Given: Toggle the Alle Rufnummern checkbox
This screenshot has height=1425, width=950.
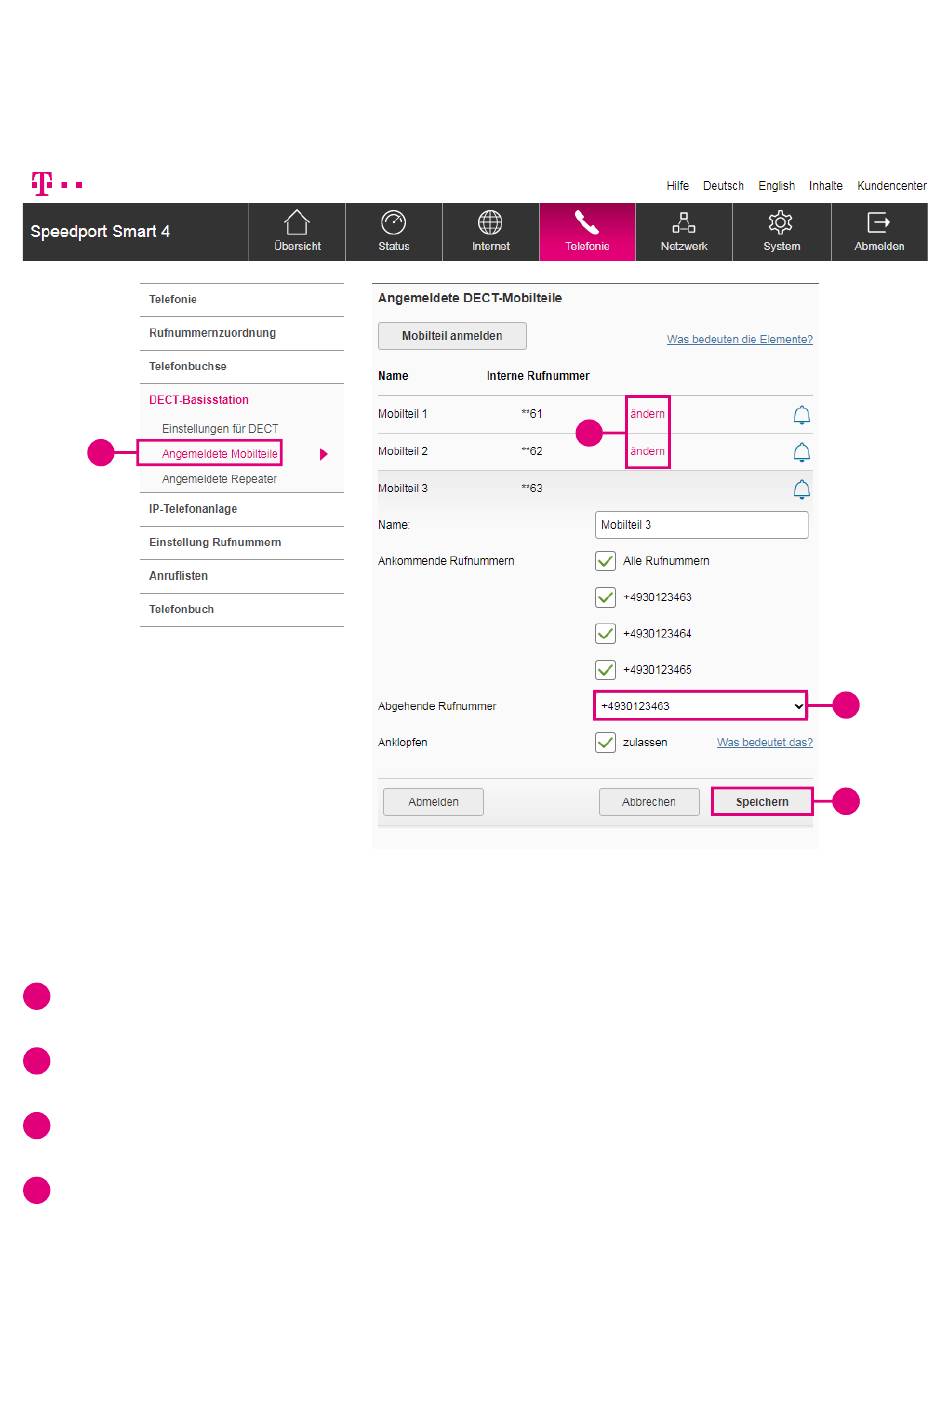Looking at the screenshot, I should pyautogui.click(x=605, y=561).
